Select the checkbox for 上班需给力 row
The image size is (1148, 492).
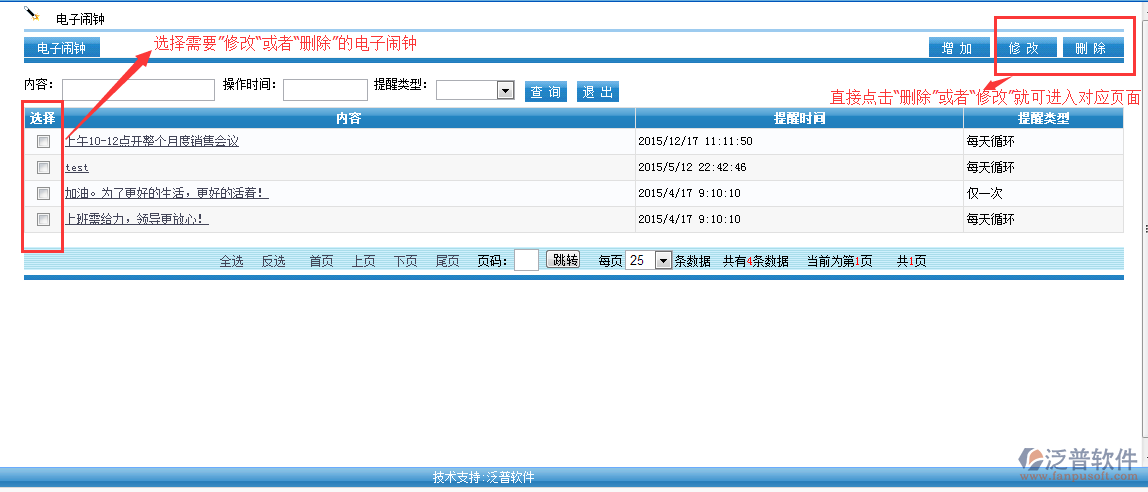(43, 220)
